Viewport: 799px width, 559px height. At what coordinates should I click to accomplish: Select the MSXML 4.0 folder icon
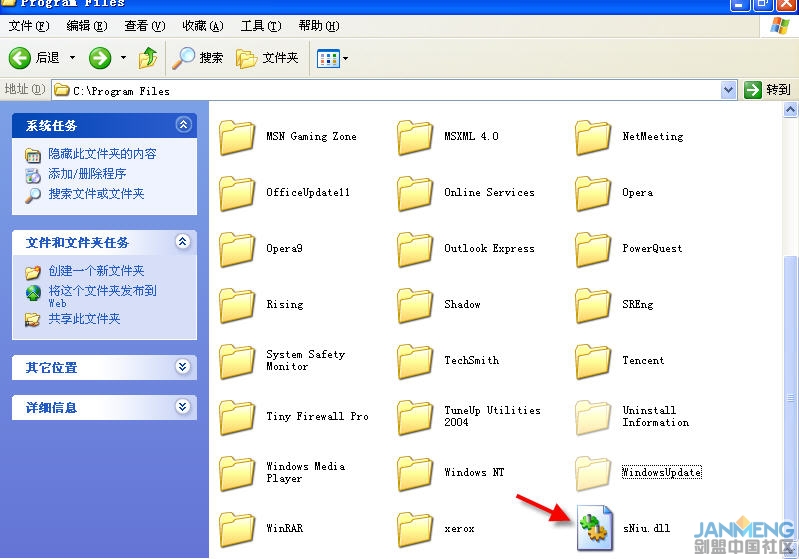415,138
